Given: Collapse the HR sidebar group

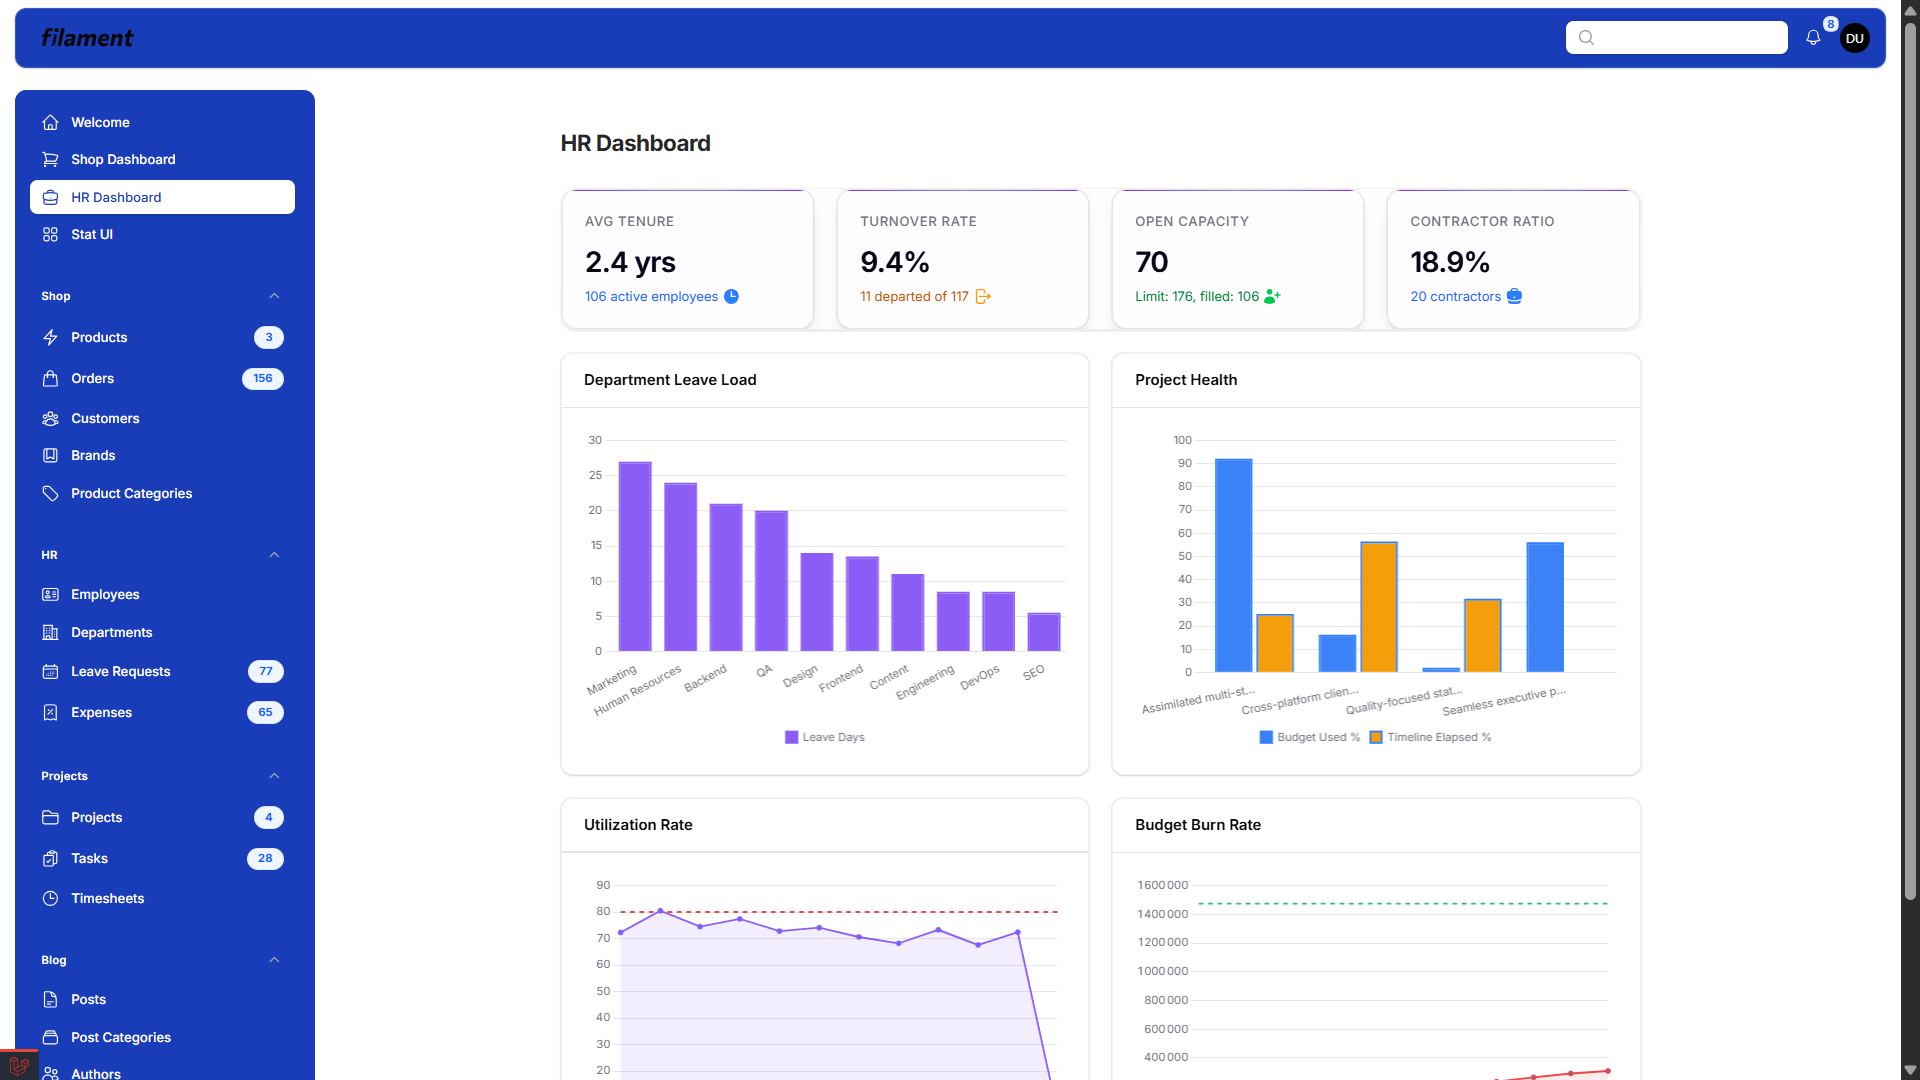Looking at the screenshot, I should click(274, 555).
